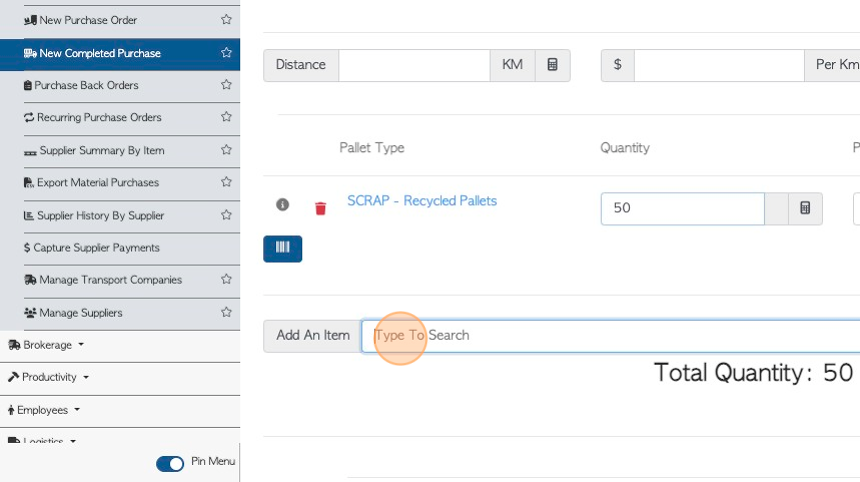This screenshot has height=482, width=860.
Task: Click the Quantity field showing 50
Action: tap(682, 208)
